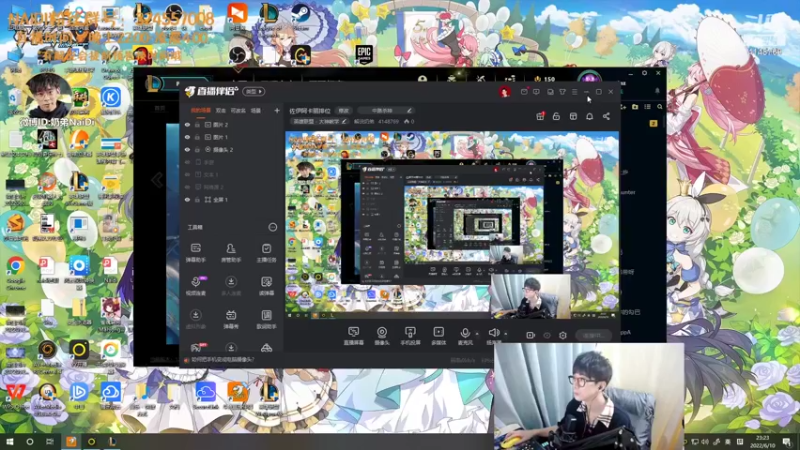Viewport: 800px width, 450px height.
Task: Switch to the second scene tab
Action: point(221,110)
